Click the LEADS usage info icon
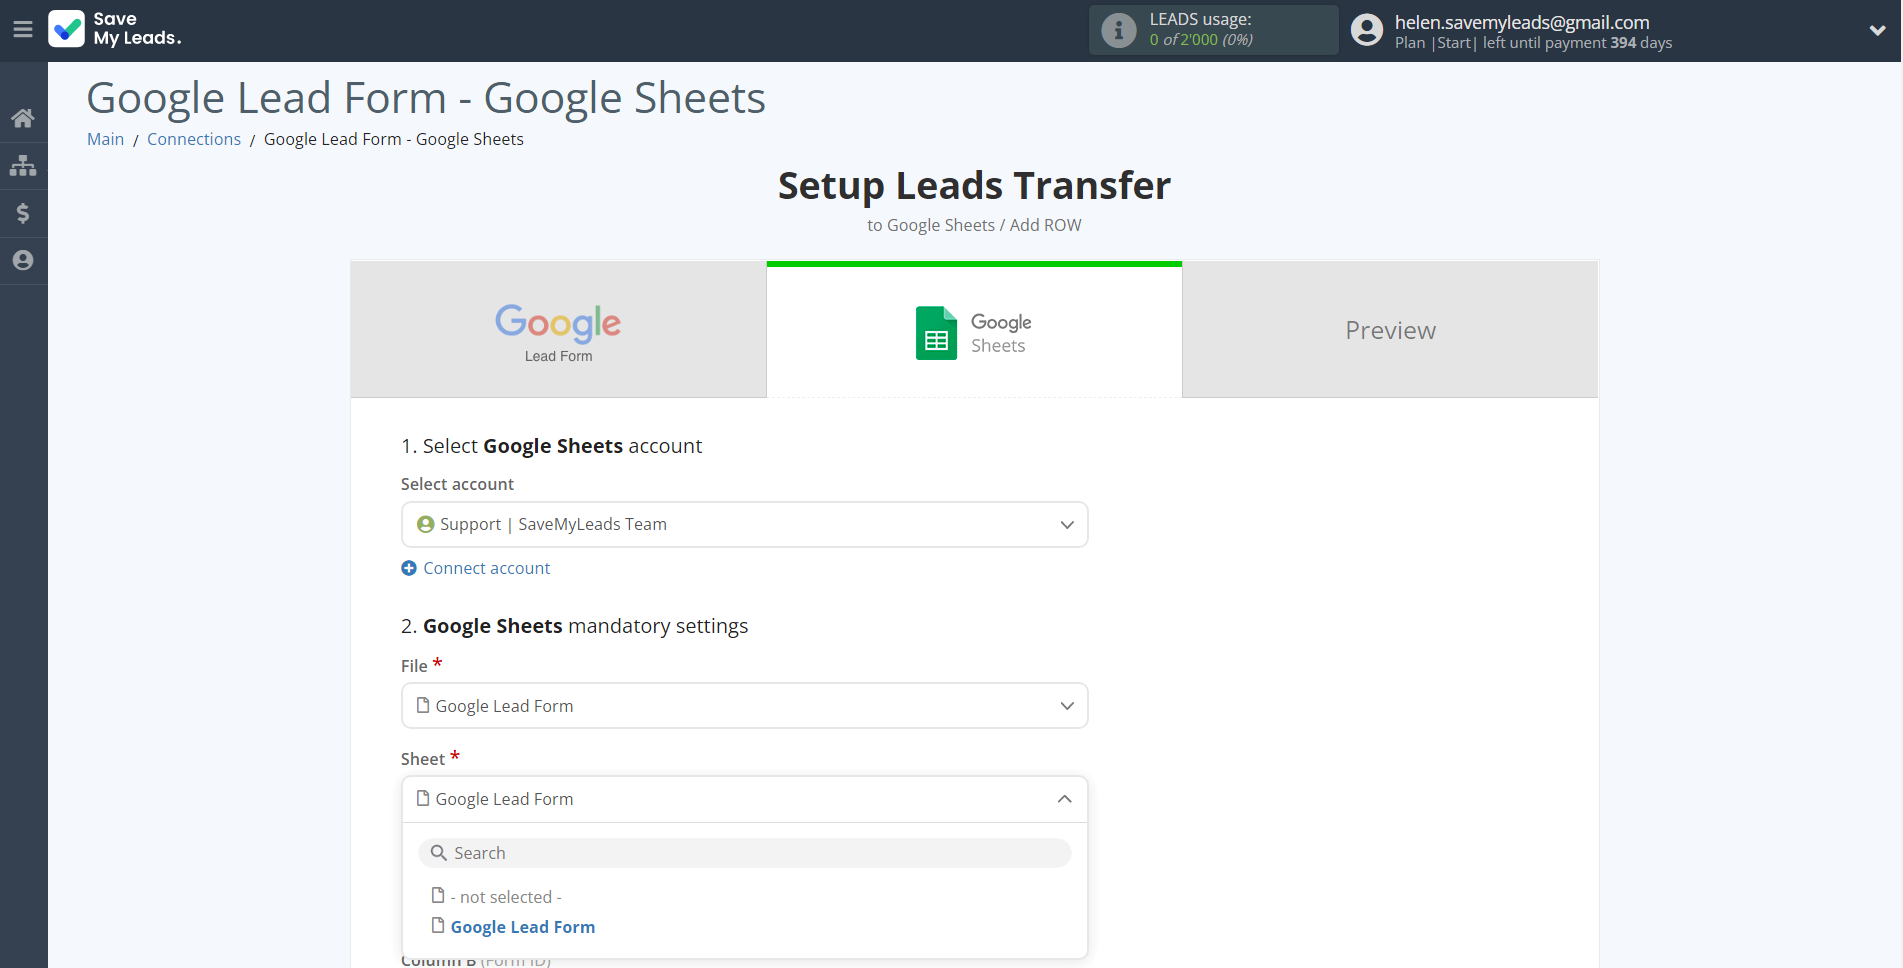 pyautogui.click(x=1118, y=30)
